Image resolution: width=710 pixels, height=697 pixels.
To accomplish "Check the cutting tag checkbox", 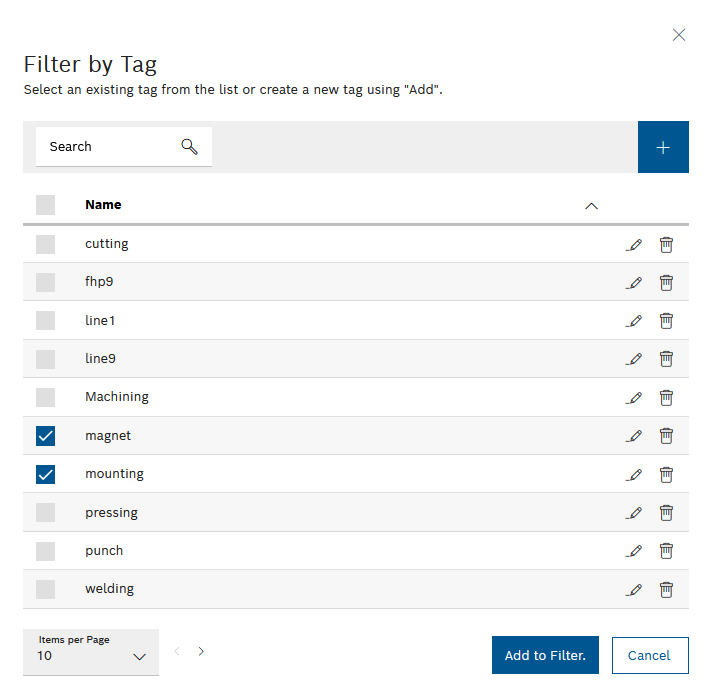I will coord(45,244).
